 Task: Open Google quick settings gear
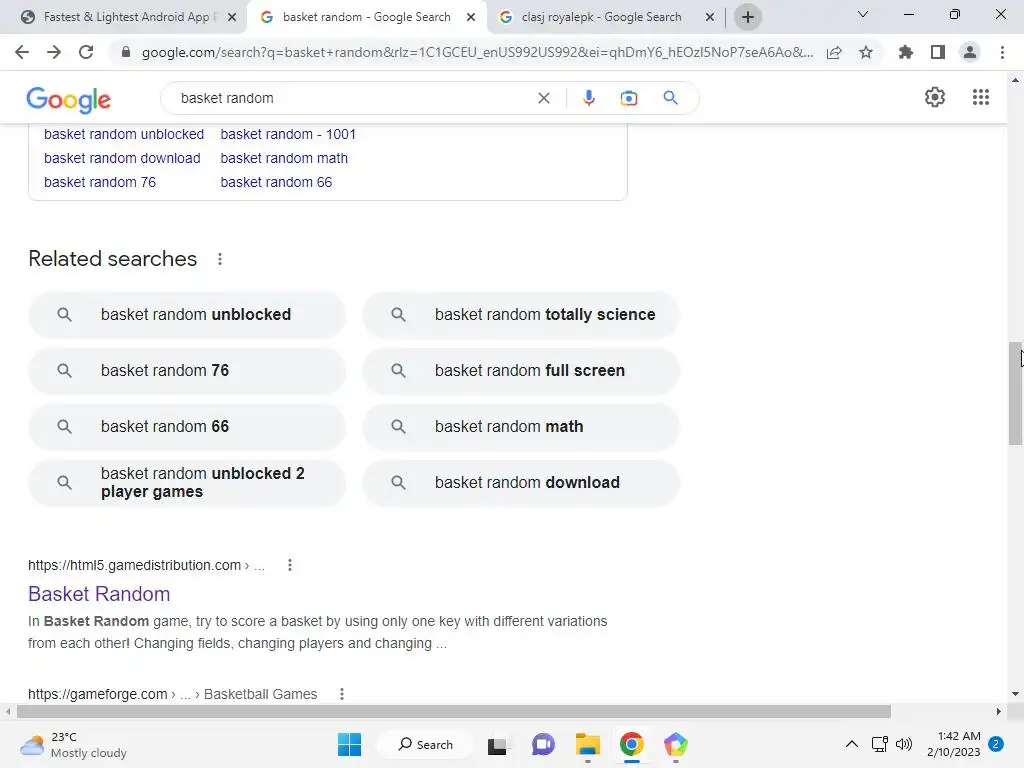[935, 97]
